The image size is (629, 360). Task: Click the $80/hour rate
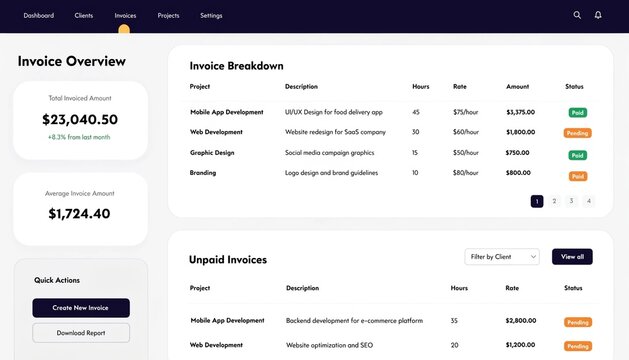[466, 173]
